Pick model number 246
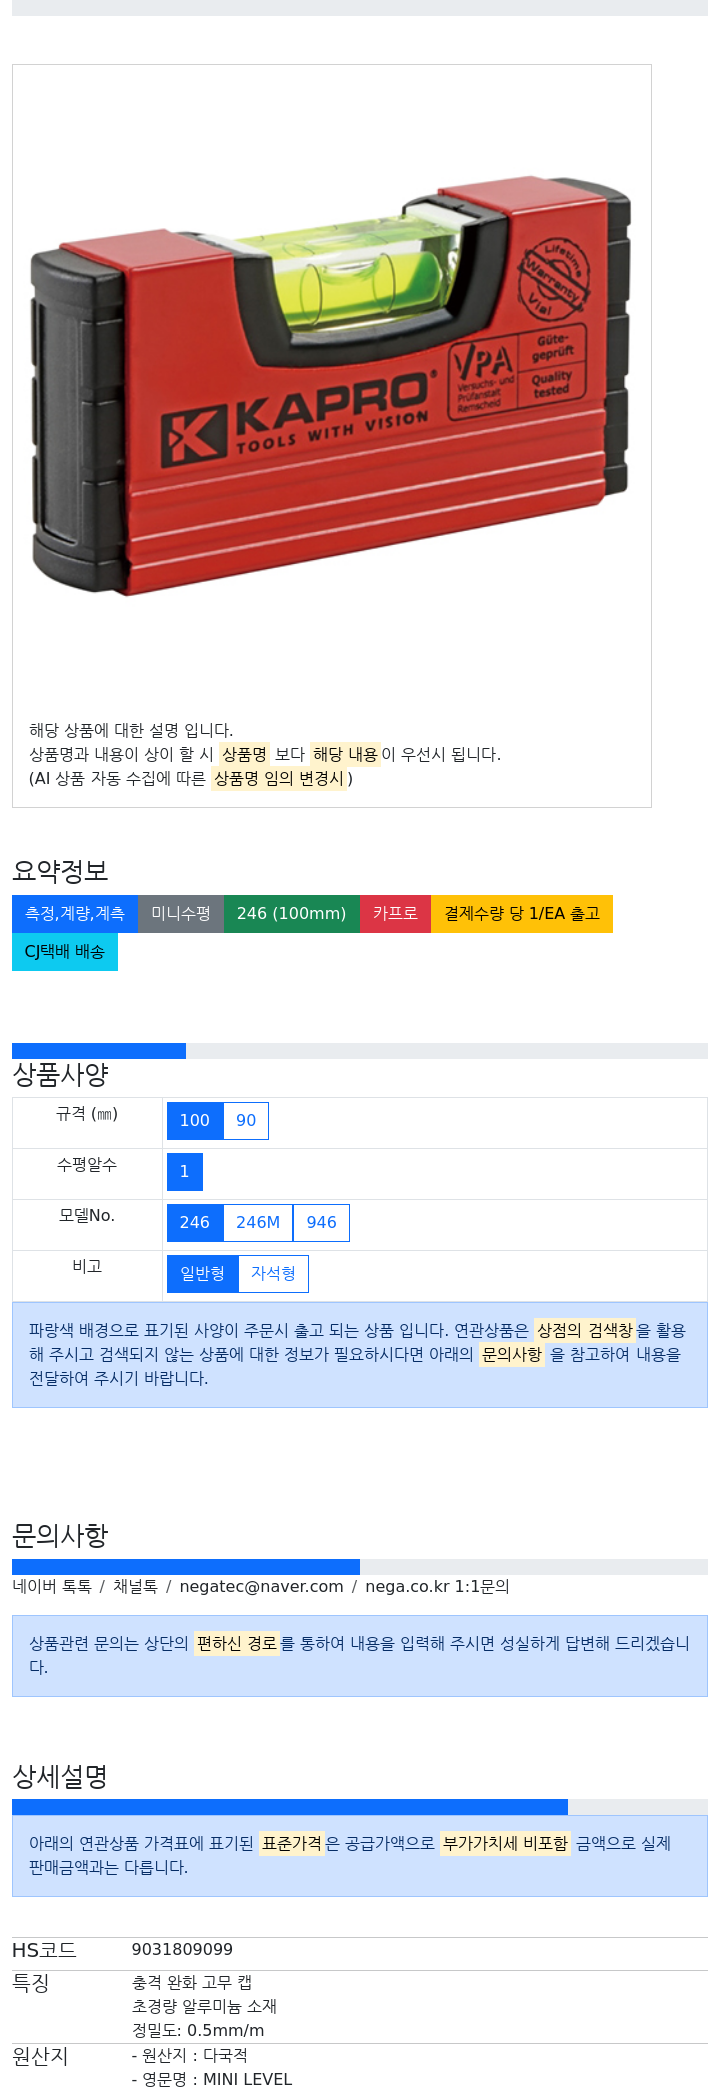 pyautogui.click(x=195, y=1223)
